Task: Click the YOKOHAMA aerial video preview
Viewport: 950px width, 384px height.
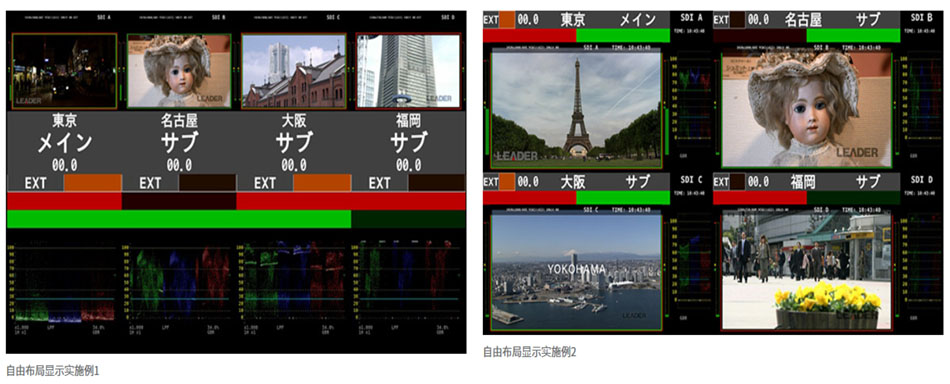Action: point(576,271)
